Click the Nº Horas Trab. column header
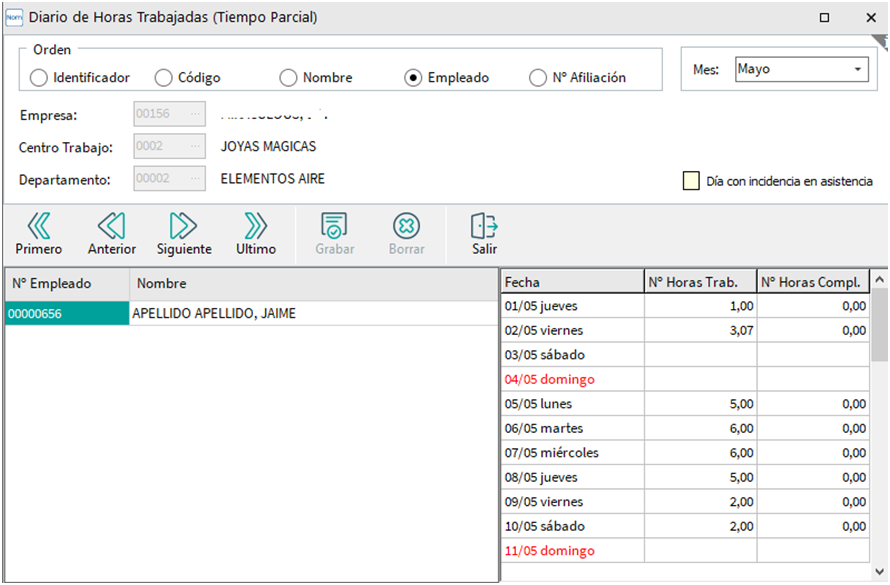 [700, 283]
